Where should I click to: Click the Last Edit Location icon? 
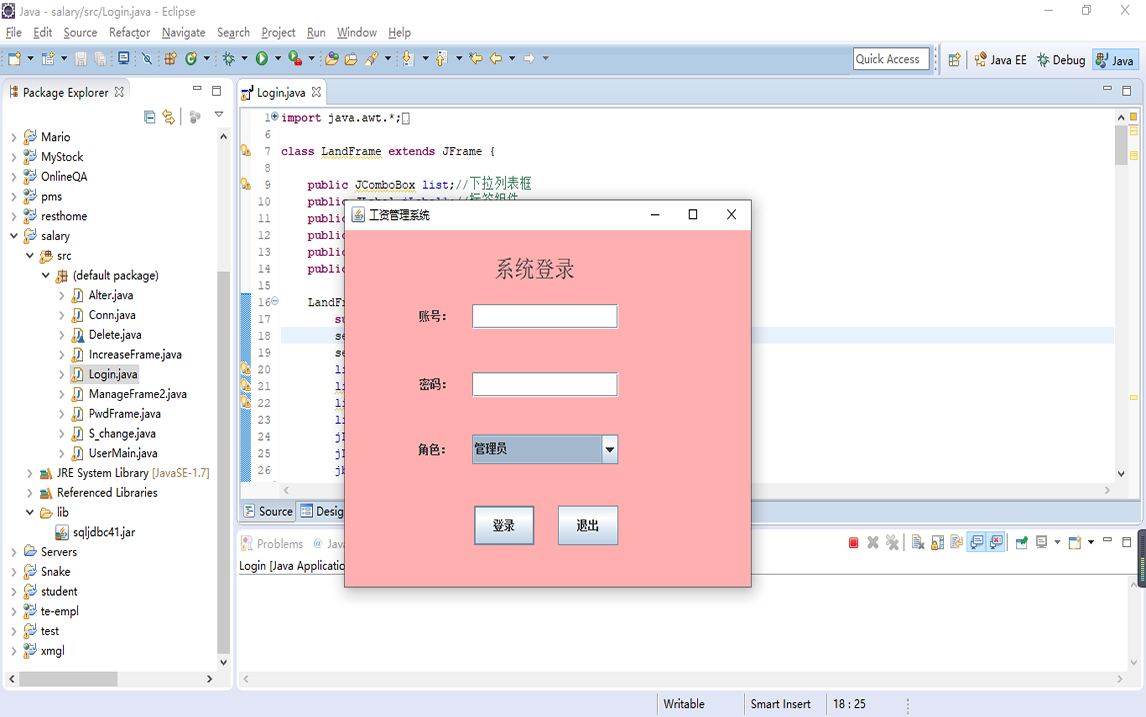click(476, 58)
